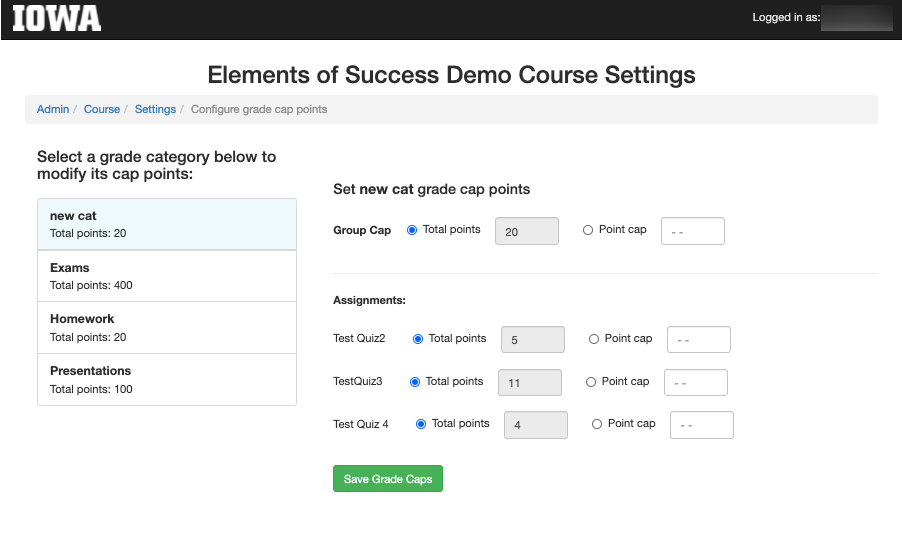The width and height of the screenshot is (902, 538).
Task: Choose the Homework grade category
Action: 167,328
